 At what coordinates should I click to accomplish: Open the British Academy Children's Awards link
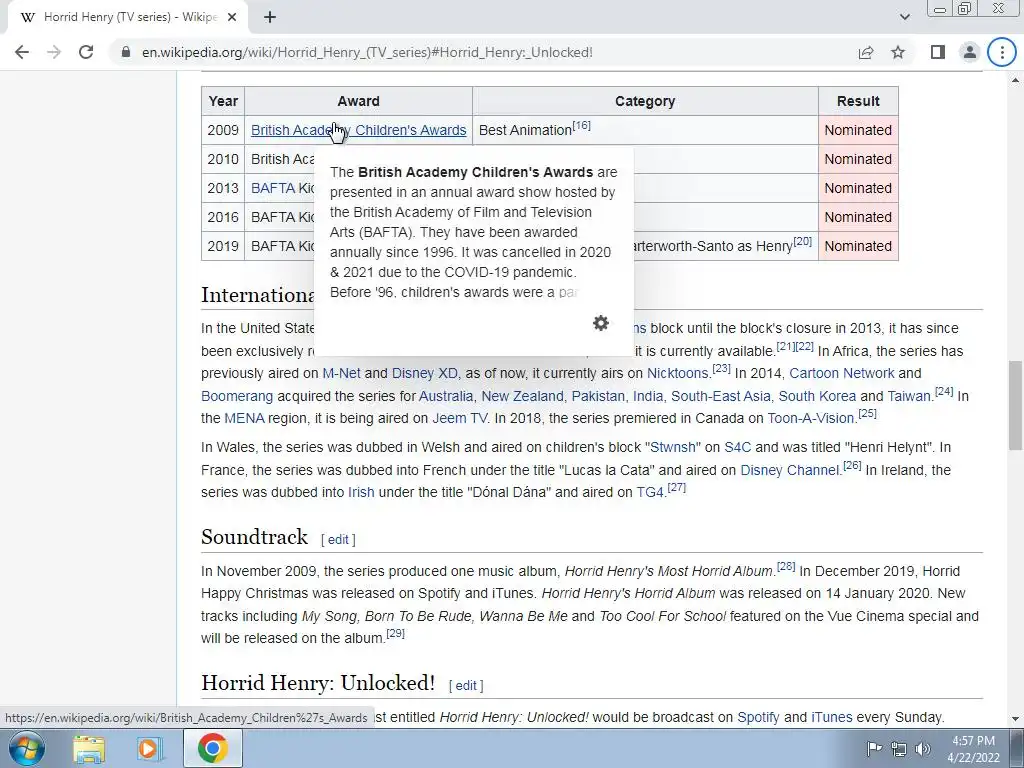359,130
